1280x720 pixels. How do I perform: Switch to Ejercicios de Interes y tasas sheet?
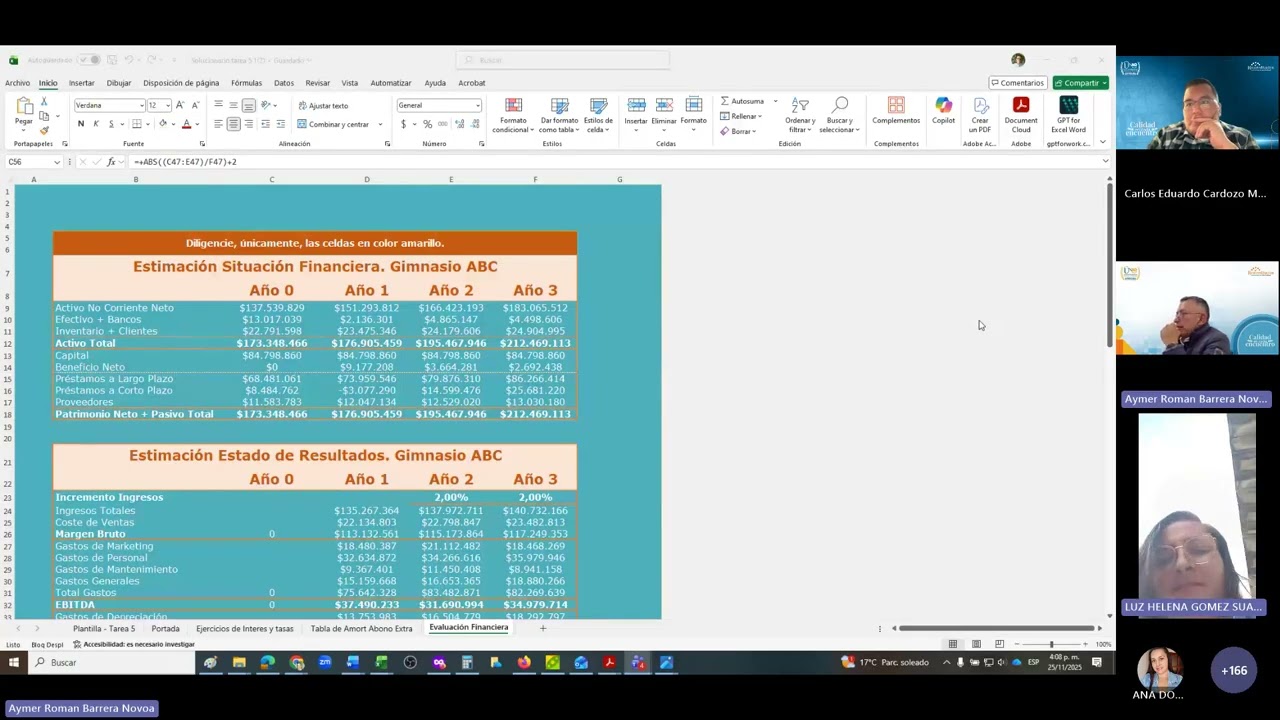coord(245,628)
